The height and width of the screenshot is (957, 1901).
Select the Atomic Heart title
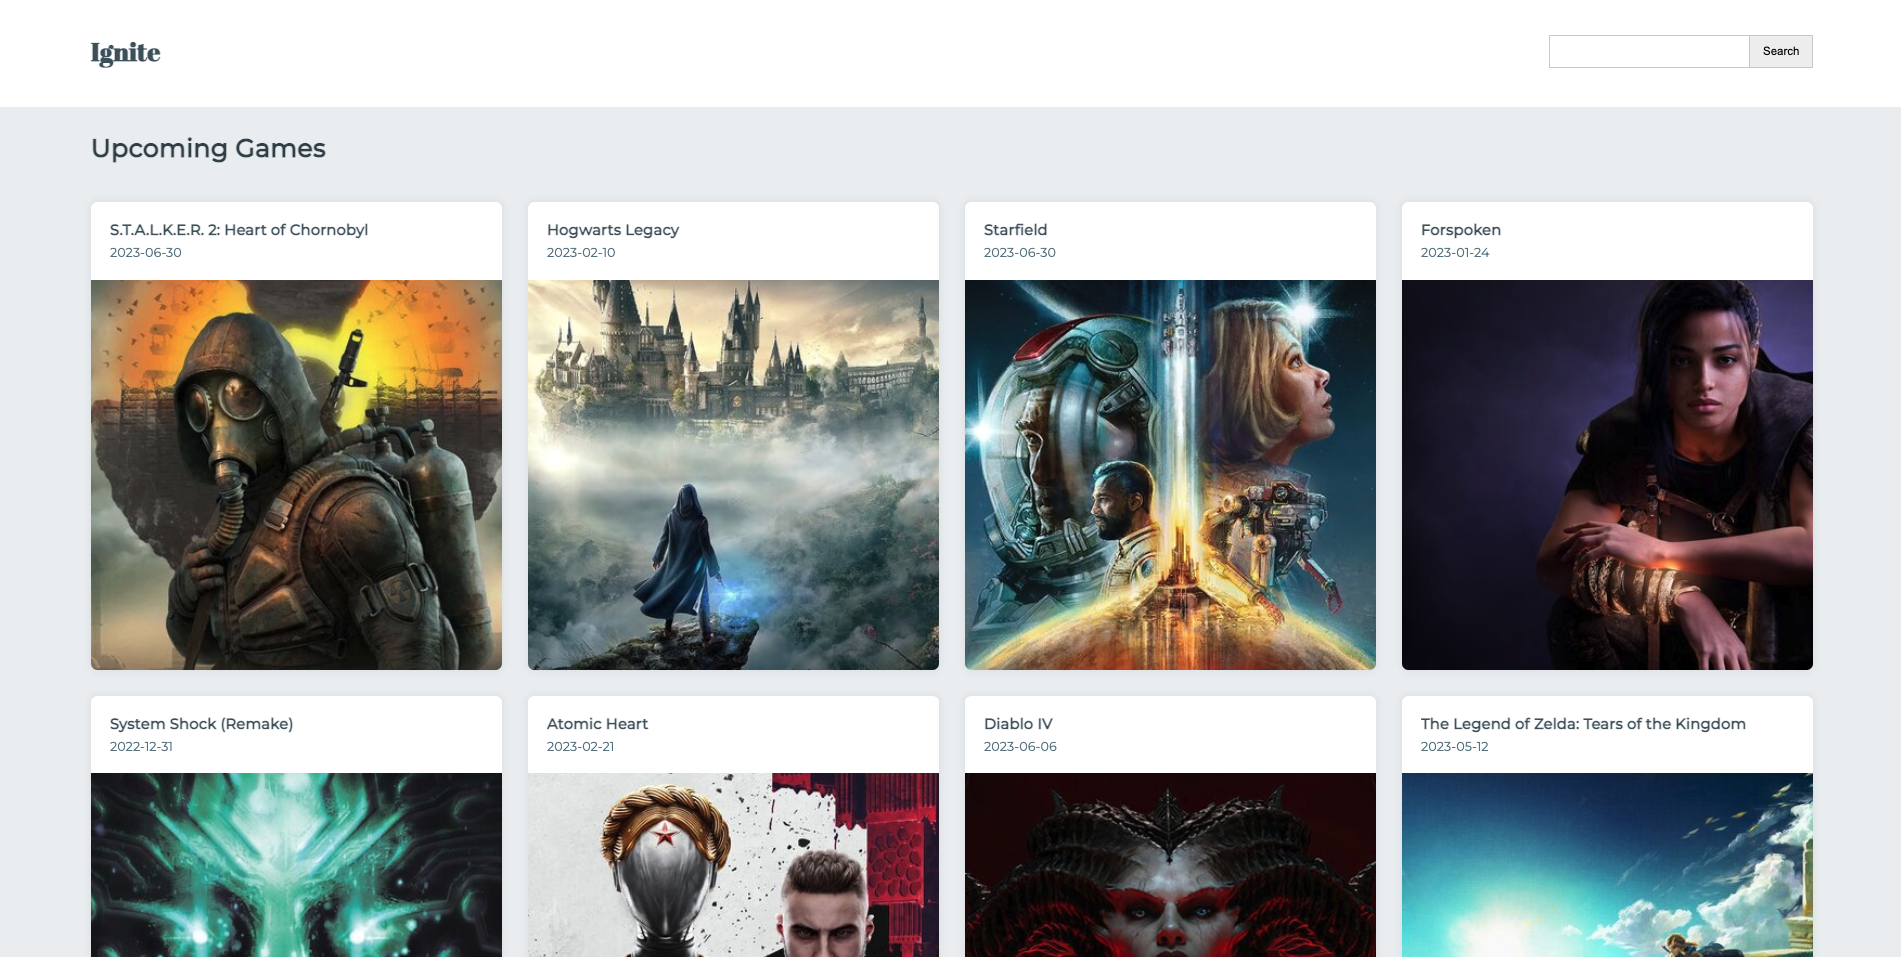pos(597,724)
